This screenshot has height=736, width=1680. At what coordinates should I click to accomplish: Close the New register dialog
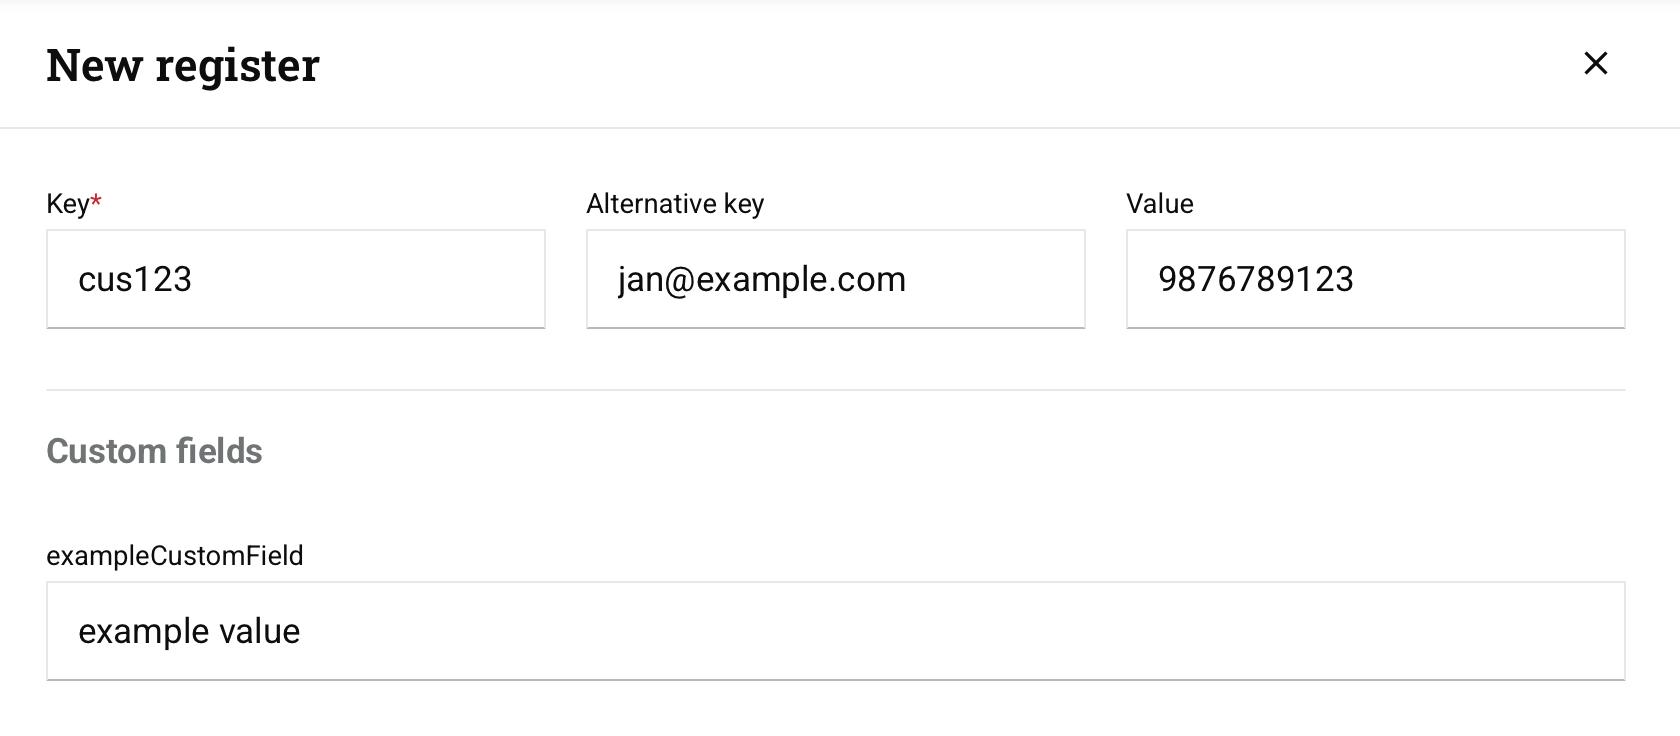(1596, 63)
